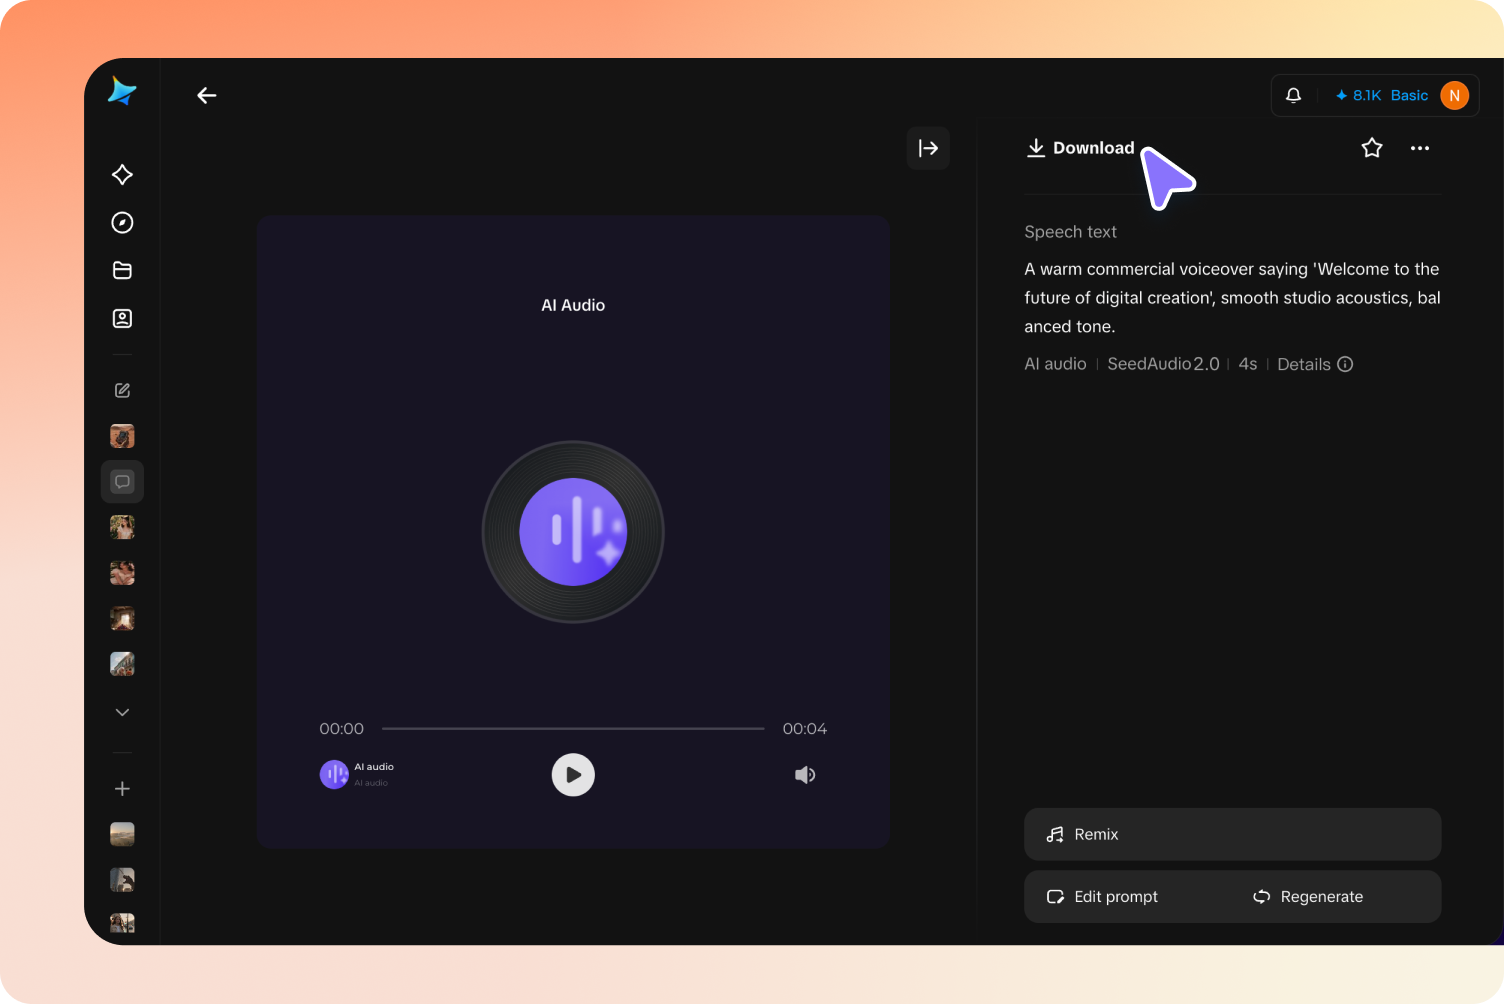Image resolution: width=1504 pixels, height=1004 pixels.
Task: Select the highlighted chat bubble sidebar item
Action: (x=122, y=482)
